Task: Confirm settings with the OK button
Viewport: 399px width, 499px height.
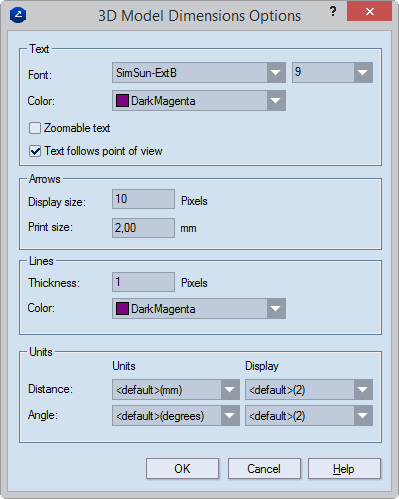Action: (x=182, y=469)
